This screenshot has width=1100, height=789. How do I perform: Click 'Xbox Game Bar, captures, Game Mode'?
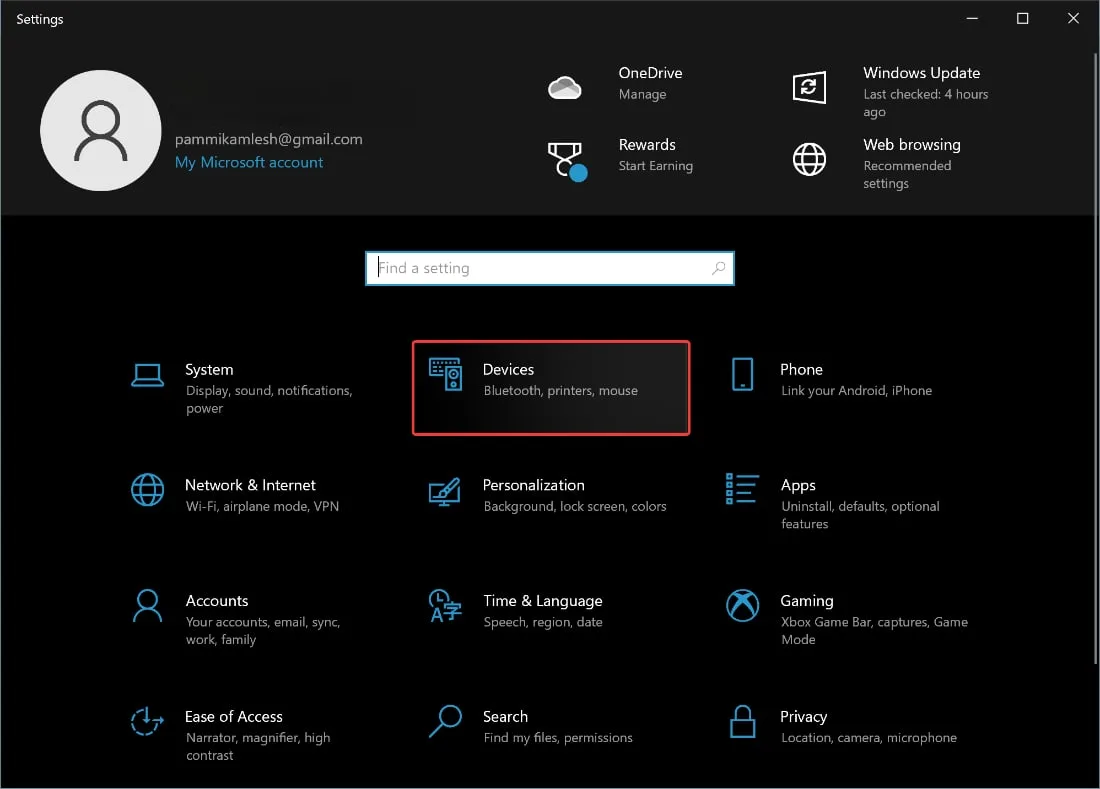pos(875,631)
